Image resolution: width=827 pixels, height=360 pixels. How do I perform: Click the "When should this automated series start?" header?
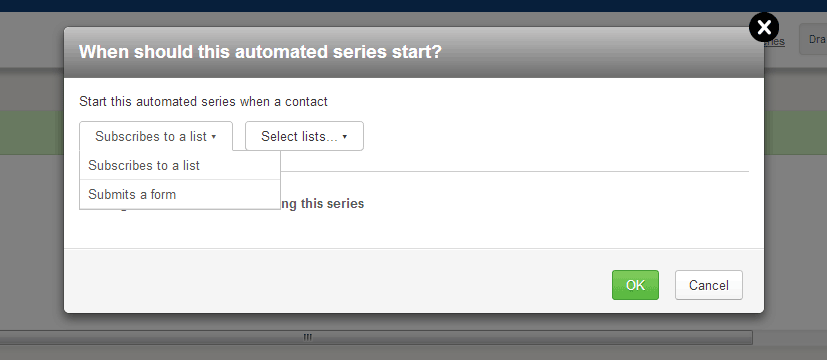click(x=260, y=52)
